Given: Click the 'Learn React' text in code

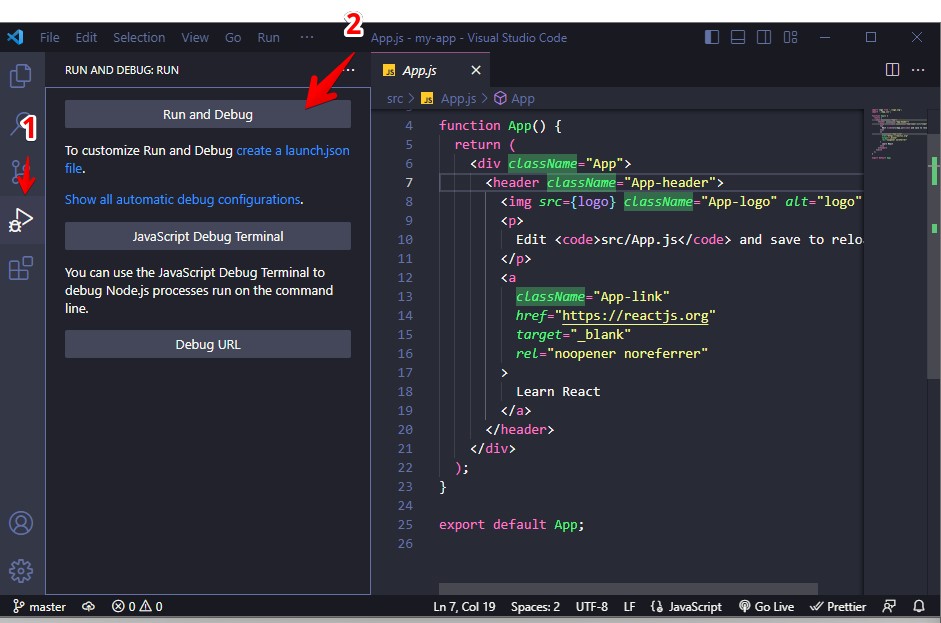Looking at the screenshot, I should tap(558, 392).
